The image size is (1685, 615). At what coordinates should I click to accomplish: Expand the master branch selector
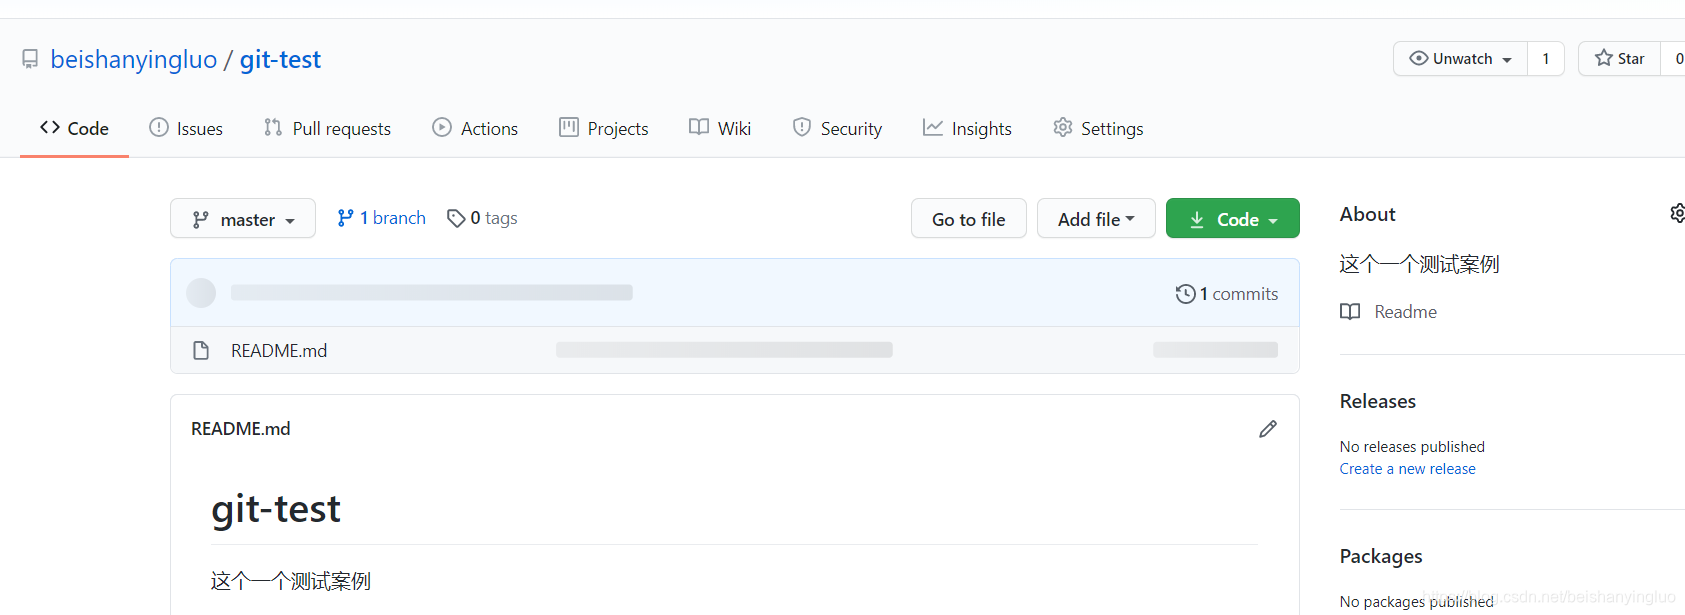click(243, 218)
